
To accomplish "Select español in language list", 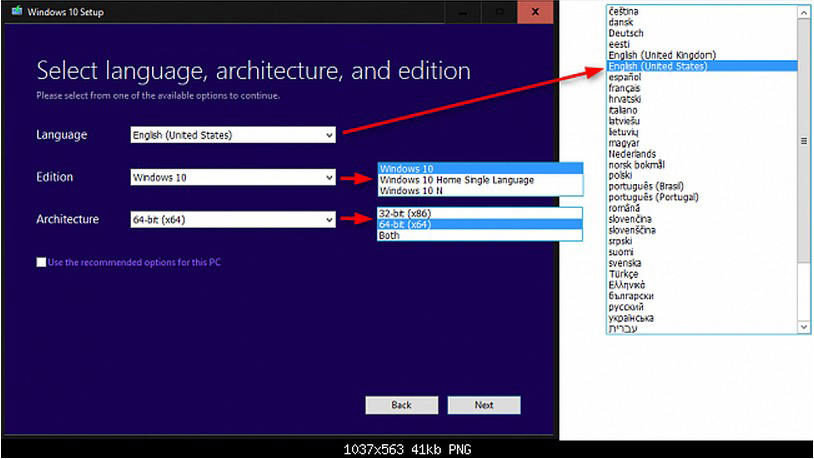I will [702, 77].
